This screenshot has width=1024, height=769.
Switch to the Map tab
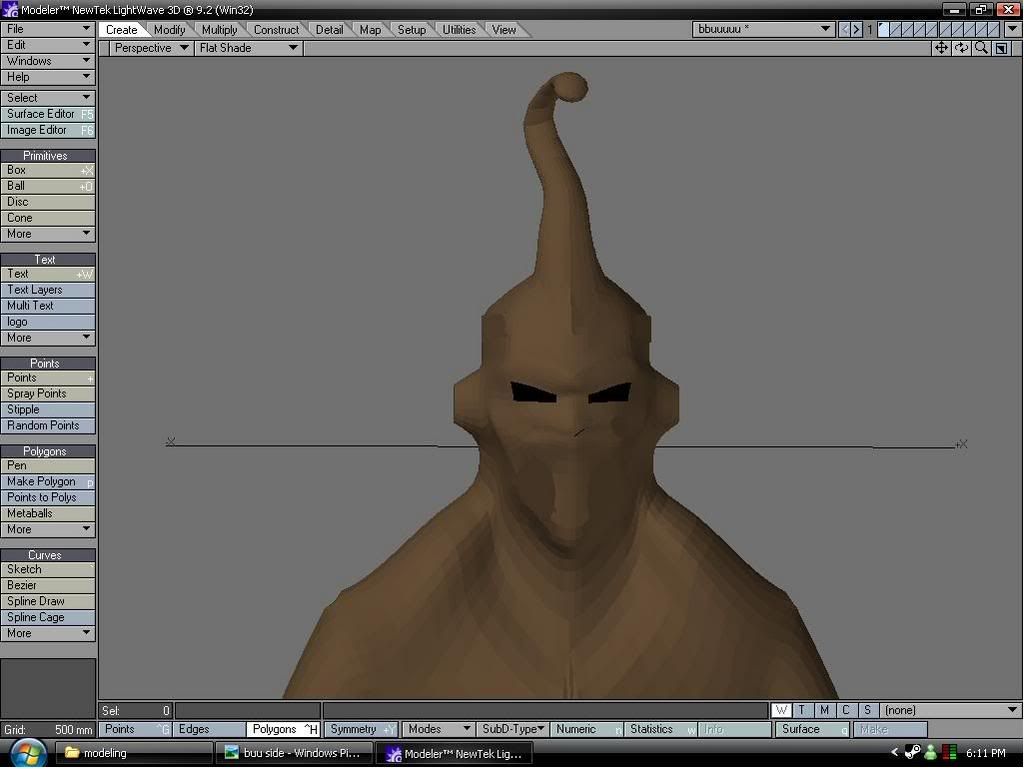click(x=370, y=30)
